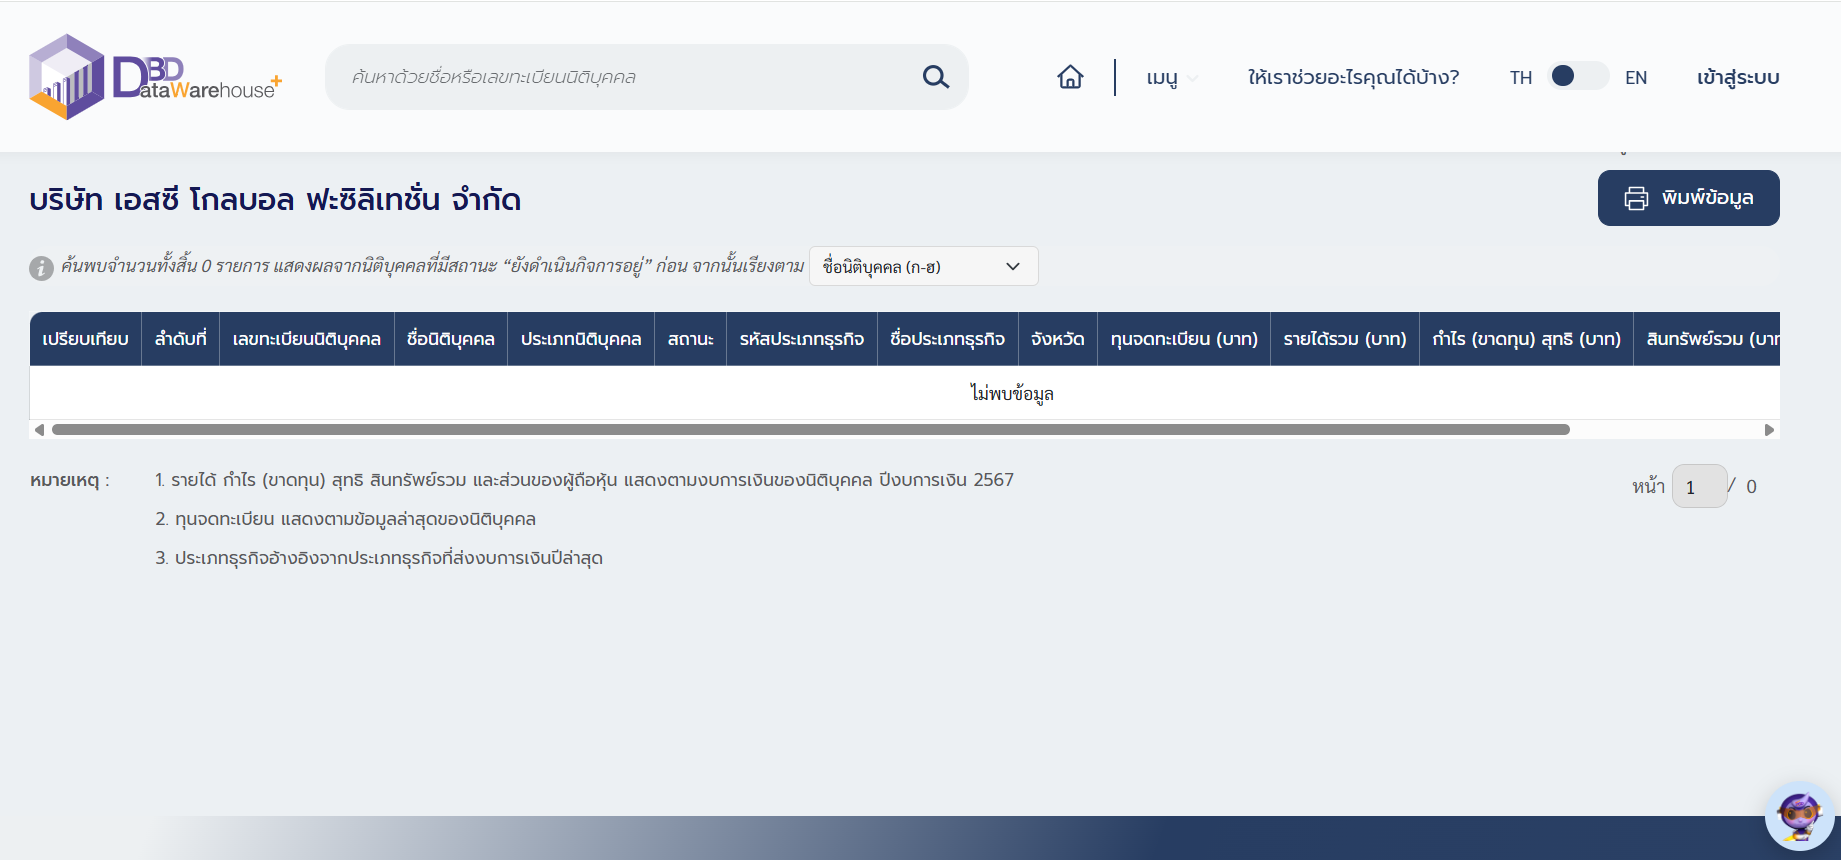
Task: Click the ให้เราช่วยอะไรคุณได้บ้าง? help link
Action: coord(1353,77)
